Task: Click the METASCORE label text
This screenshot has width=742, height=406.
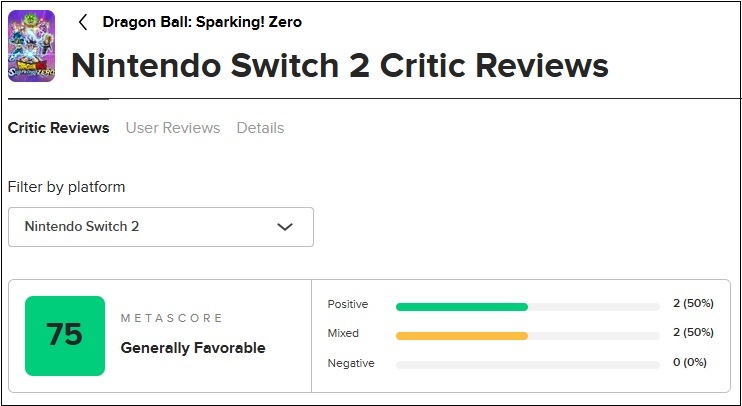Action: click(x=171, y=318)
